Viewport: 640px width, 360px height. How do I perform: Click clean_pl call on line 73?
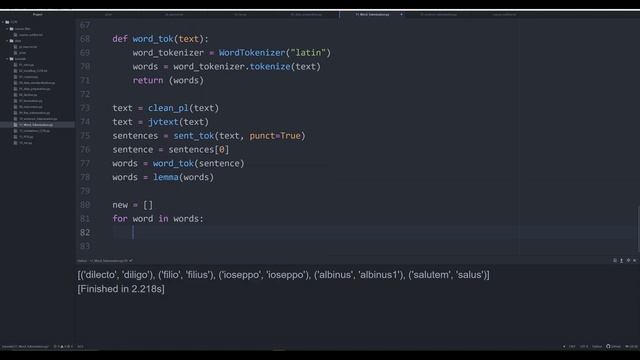[x=168, y=108]
